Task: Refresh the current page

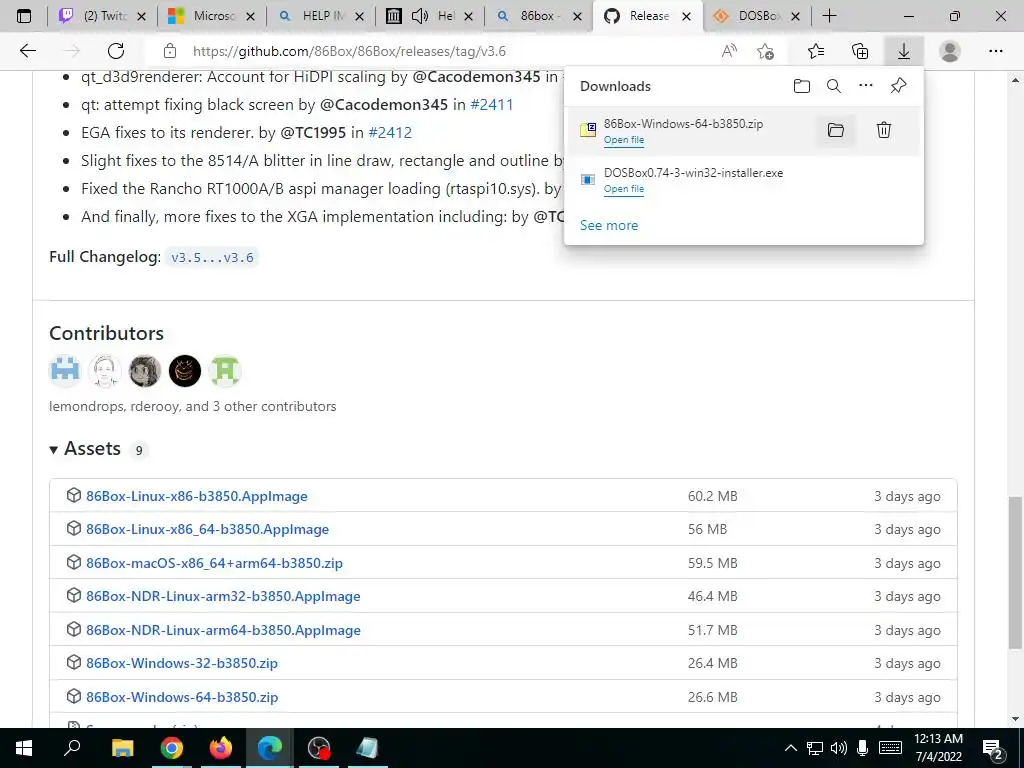Action: click(x=116, y=51)
